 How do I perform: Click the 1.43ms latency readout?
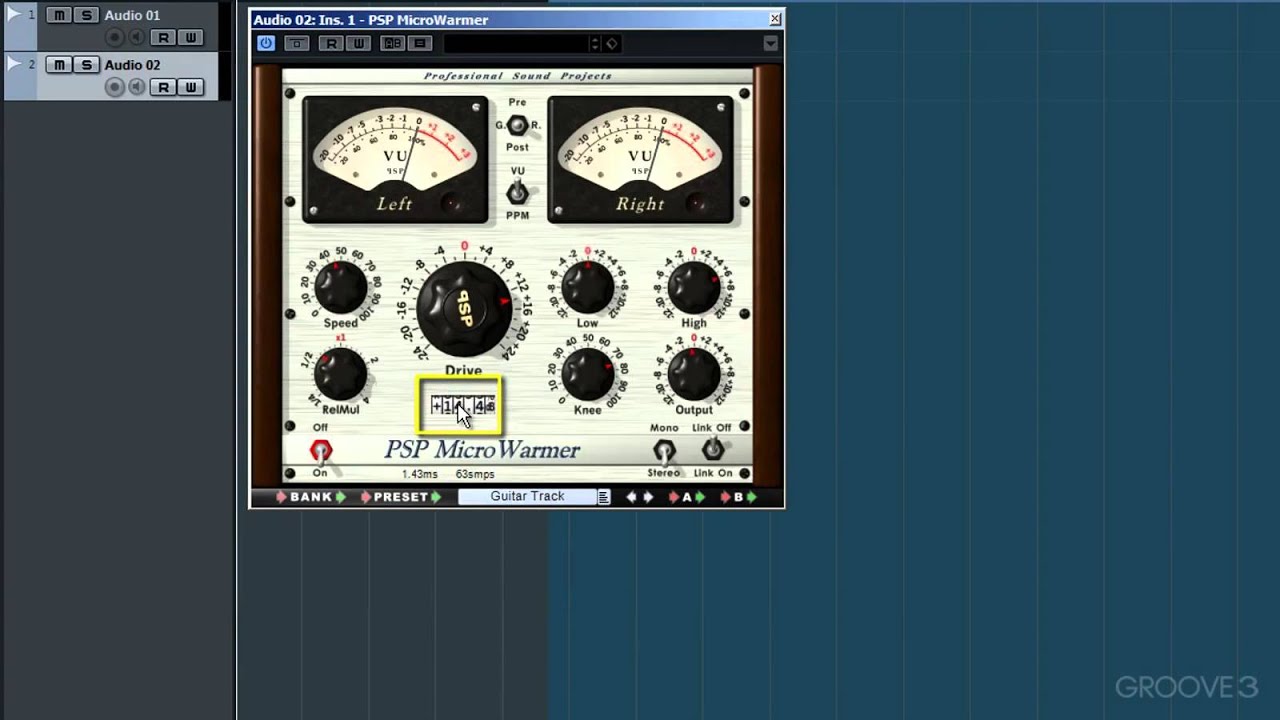420,474
